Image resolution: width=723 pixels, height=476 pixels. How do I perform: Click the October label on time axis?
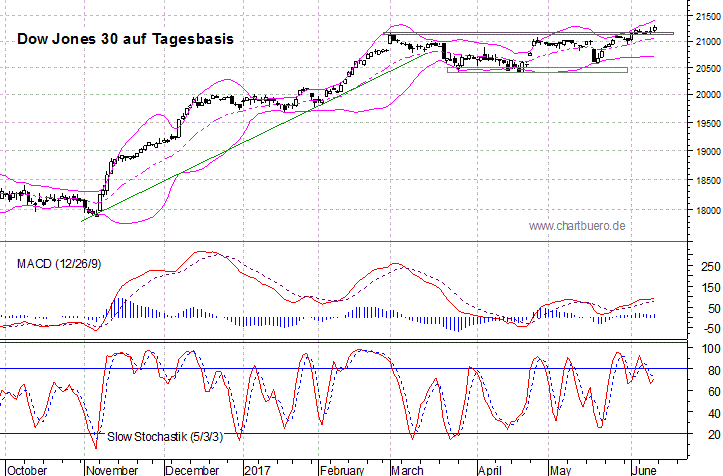27,470
